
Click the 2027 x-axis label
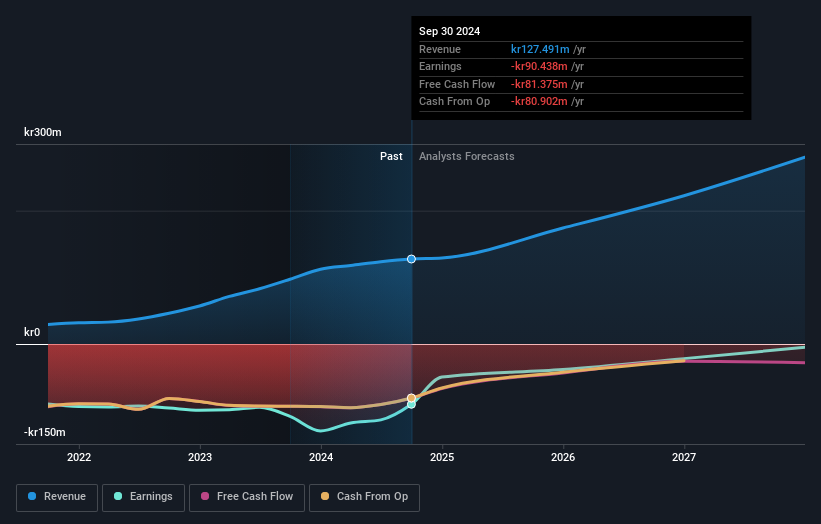click(684, 458)
